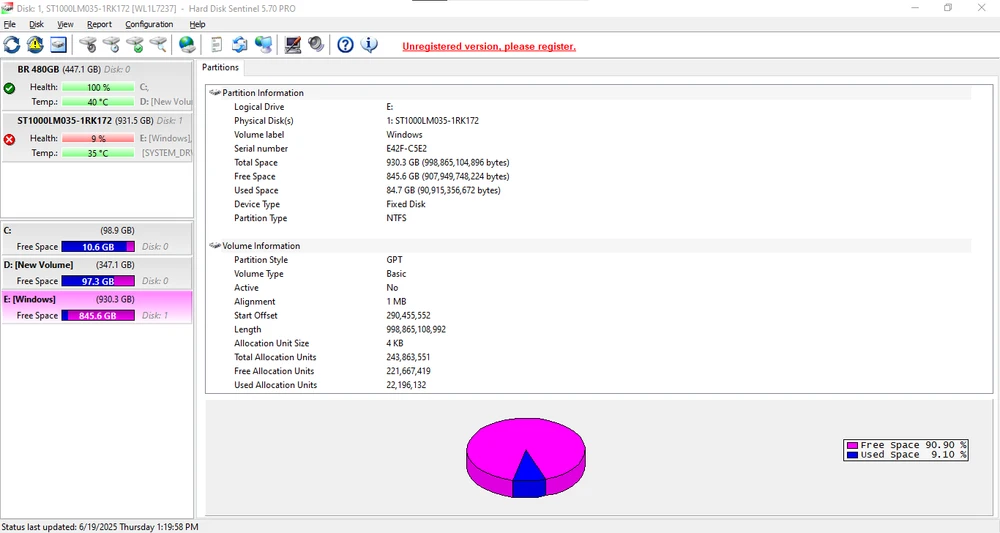Open the Configuration menu

click(149, 24)
